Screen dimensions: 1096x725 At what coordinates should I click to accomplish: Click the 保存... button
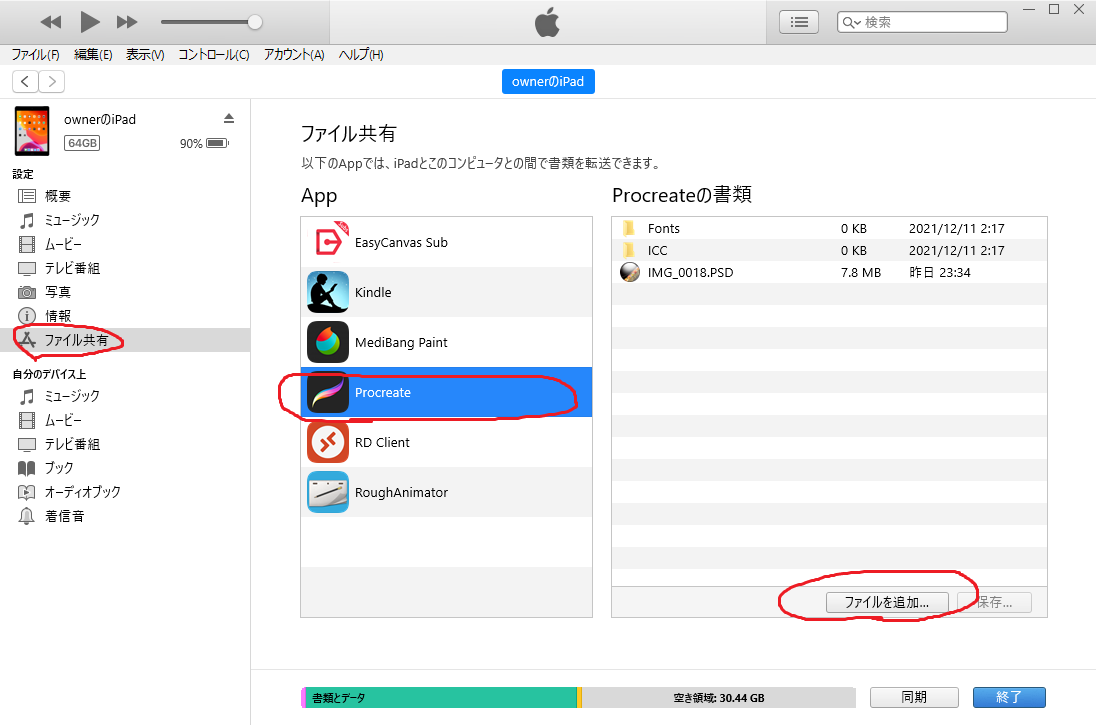click(994, 602)
